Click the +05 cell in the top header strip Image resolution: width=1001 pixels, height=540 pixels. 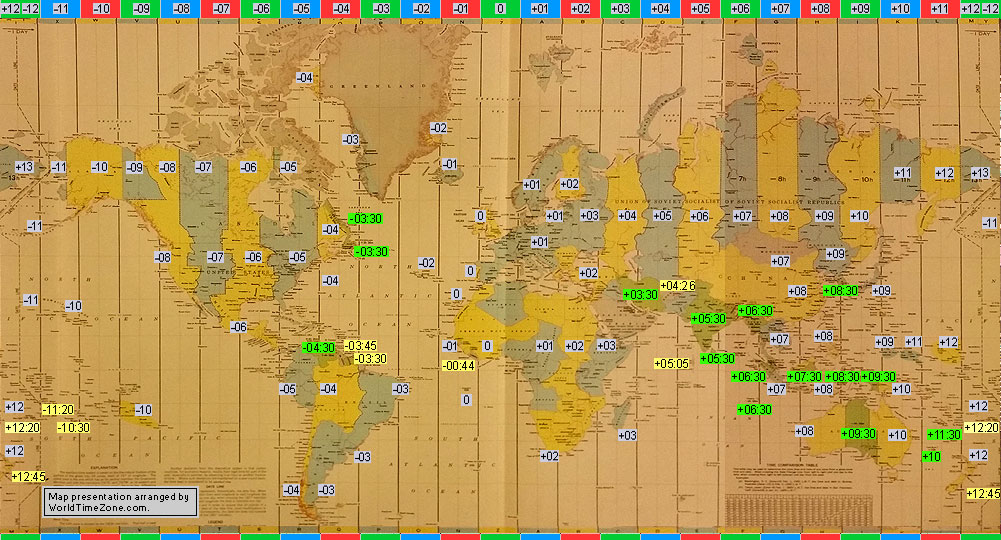[700, 8]
